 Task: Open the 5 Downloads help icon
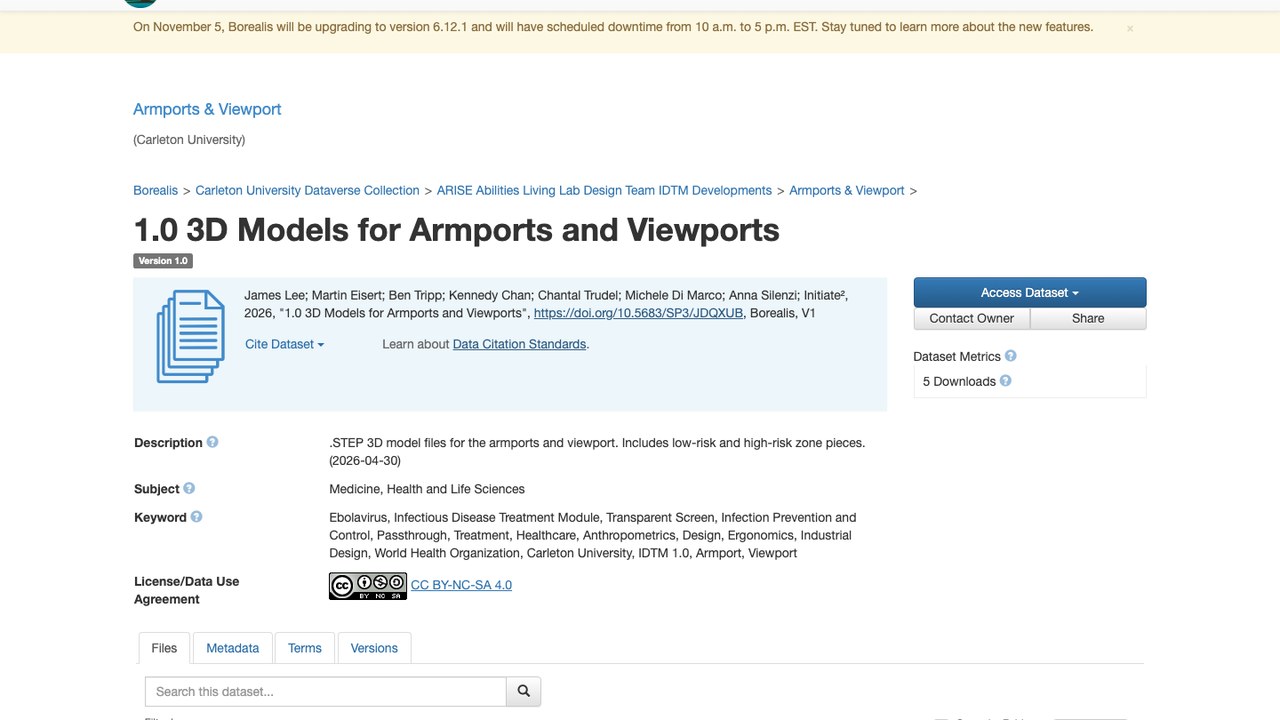tap(1005, 380)
